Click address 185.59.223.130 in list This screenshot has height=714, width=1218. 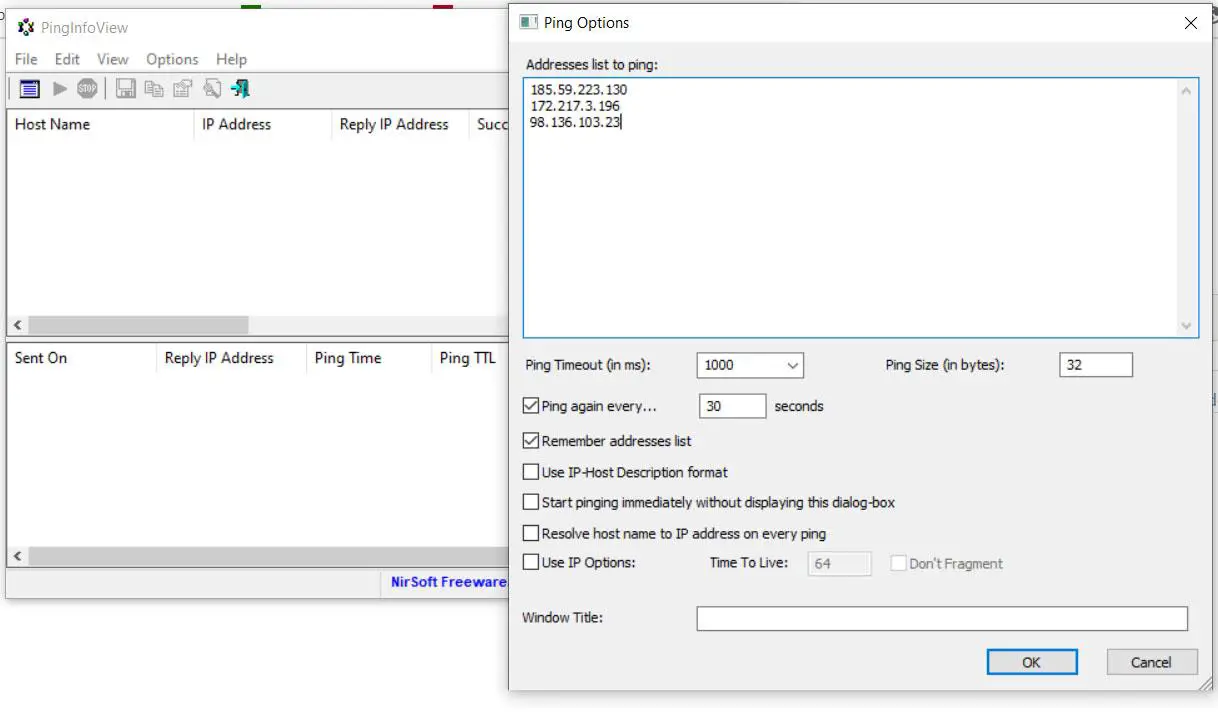coord(579,90)
